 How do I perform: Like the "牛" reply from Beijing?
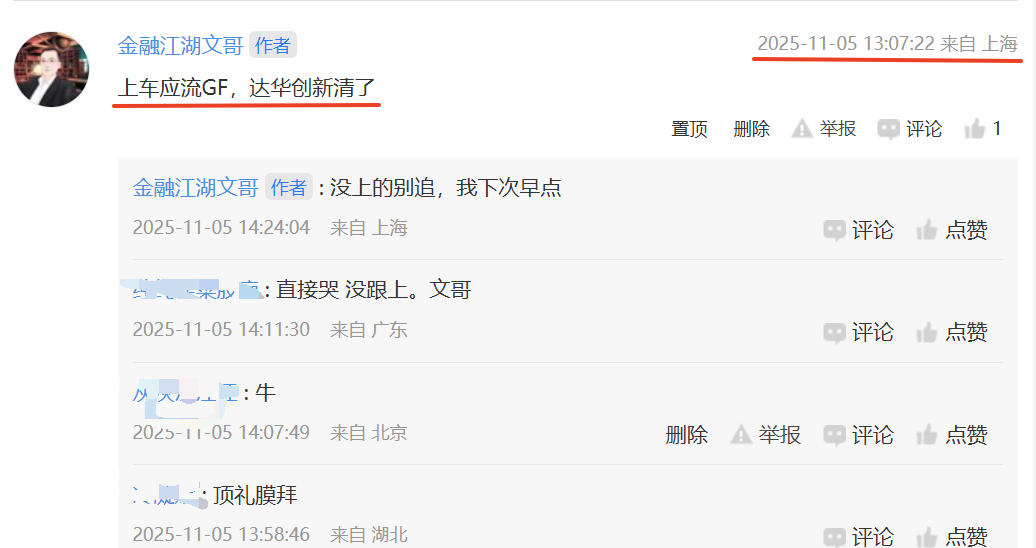point(951,435)
